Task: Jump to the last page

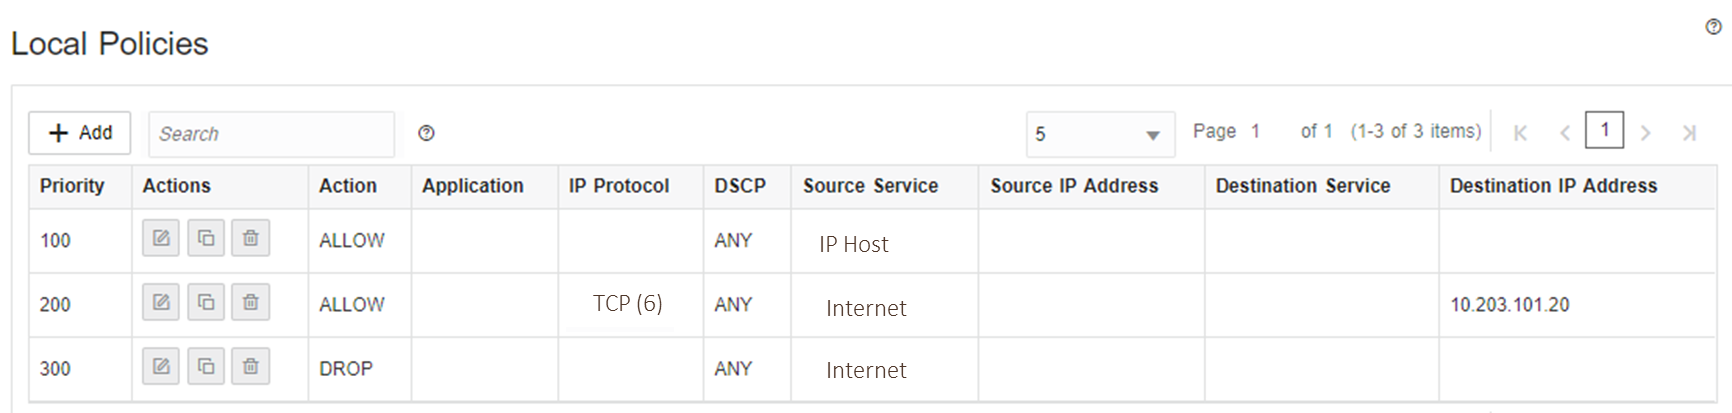Action: coord(1689,133)
